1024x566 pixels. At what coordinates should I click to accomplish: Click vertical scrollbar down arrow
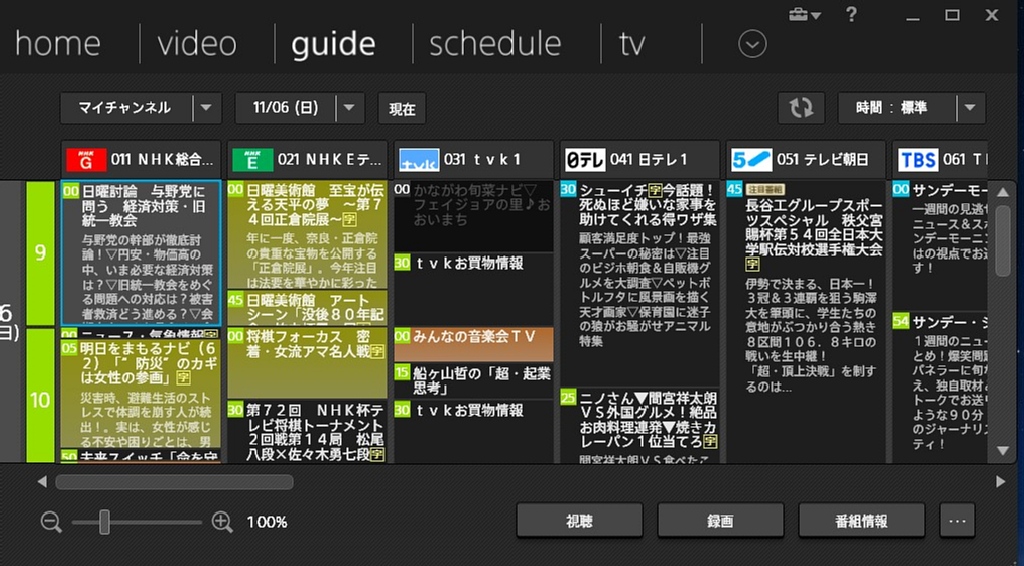(1003, 450)
